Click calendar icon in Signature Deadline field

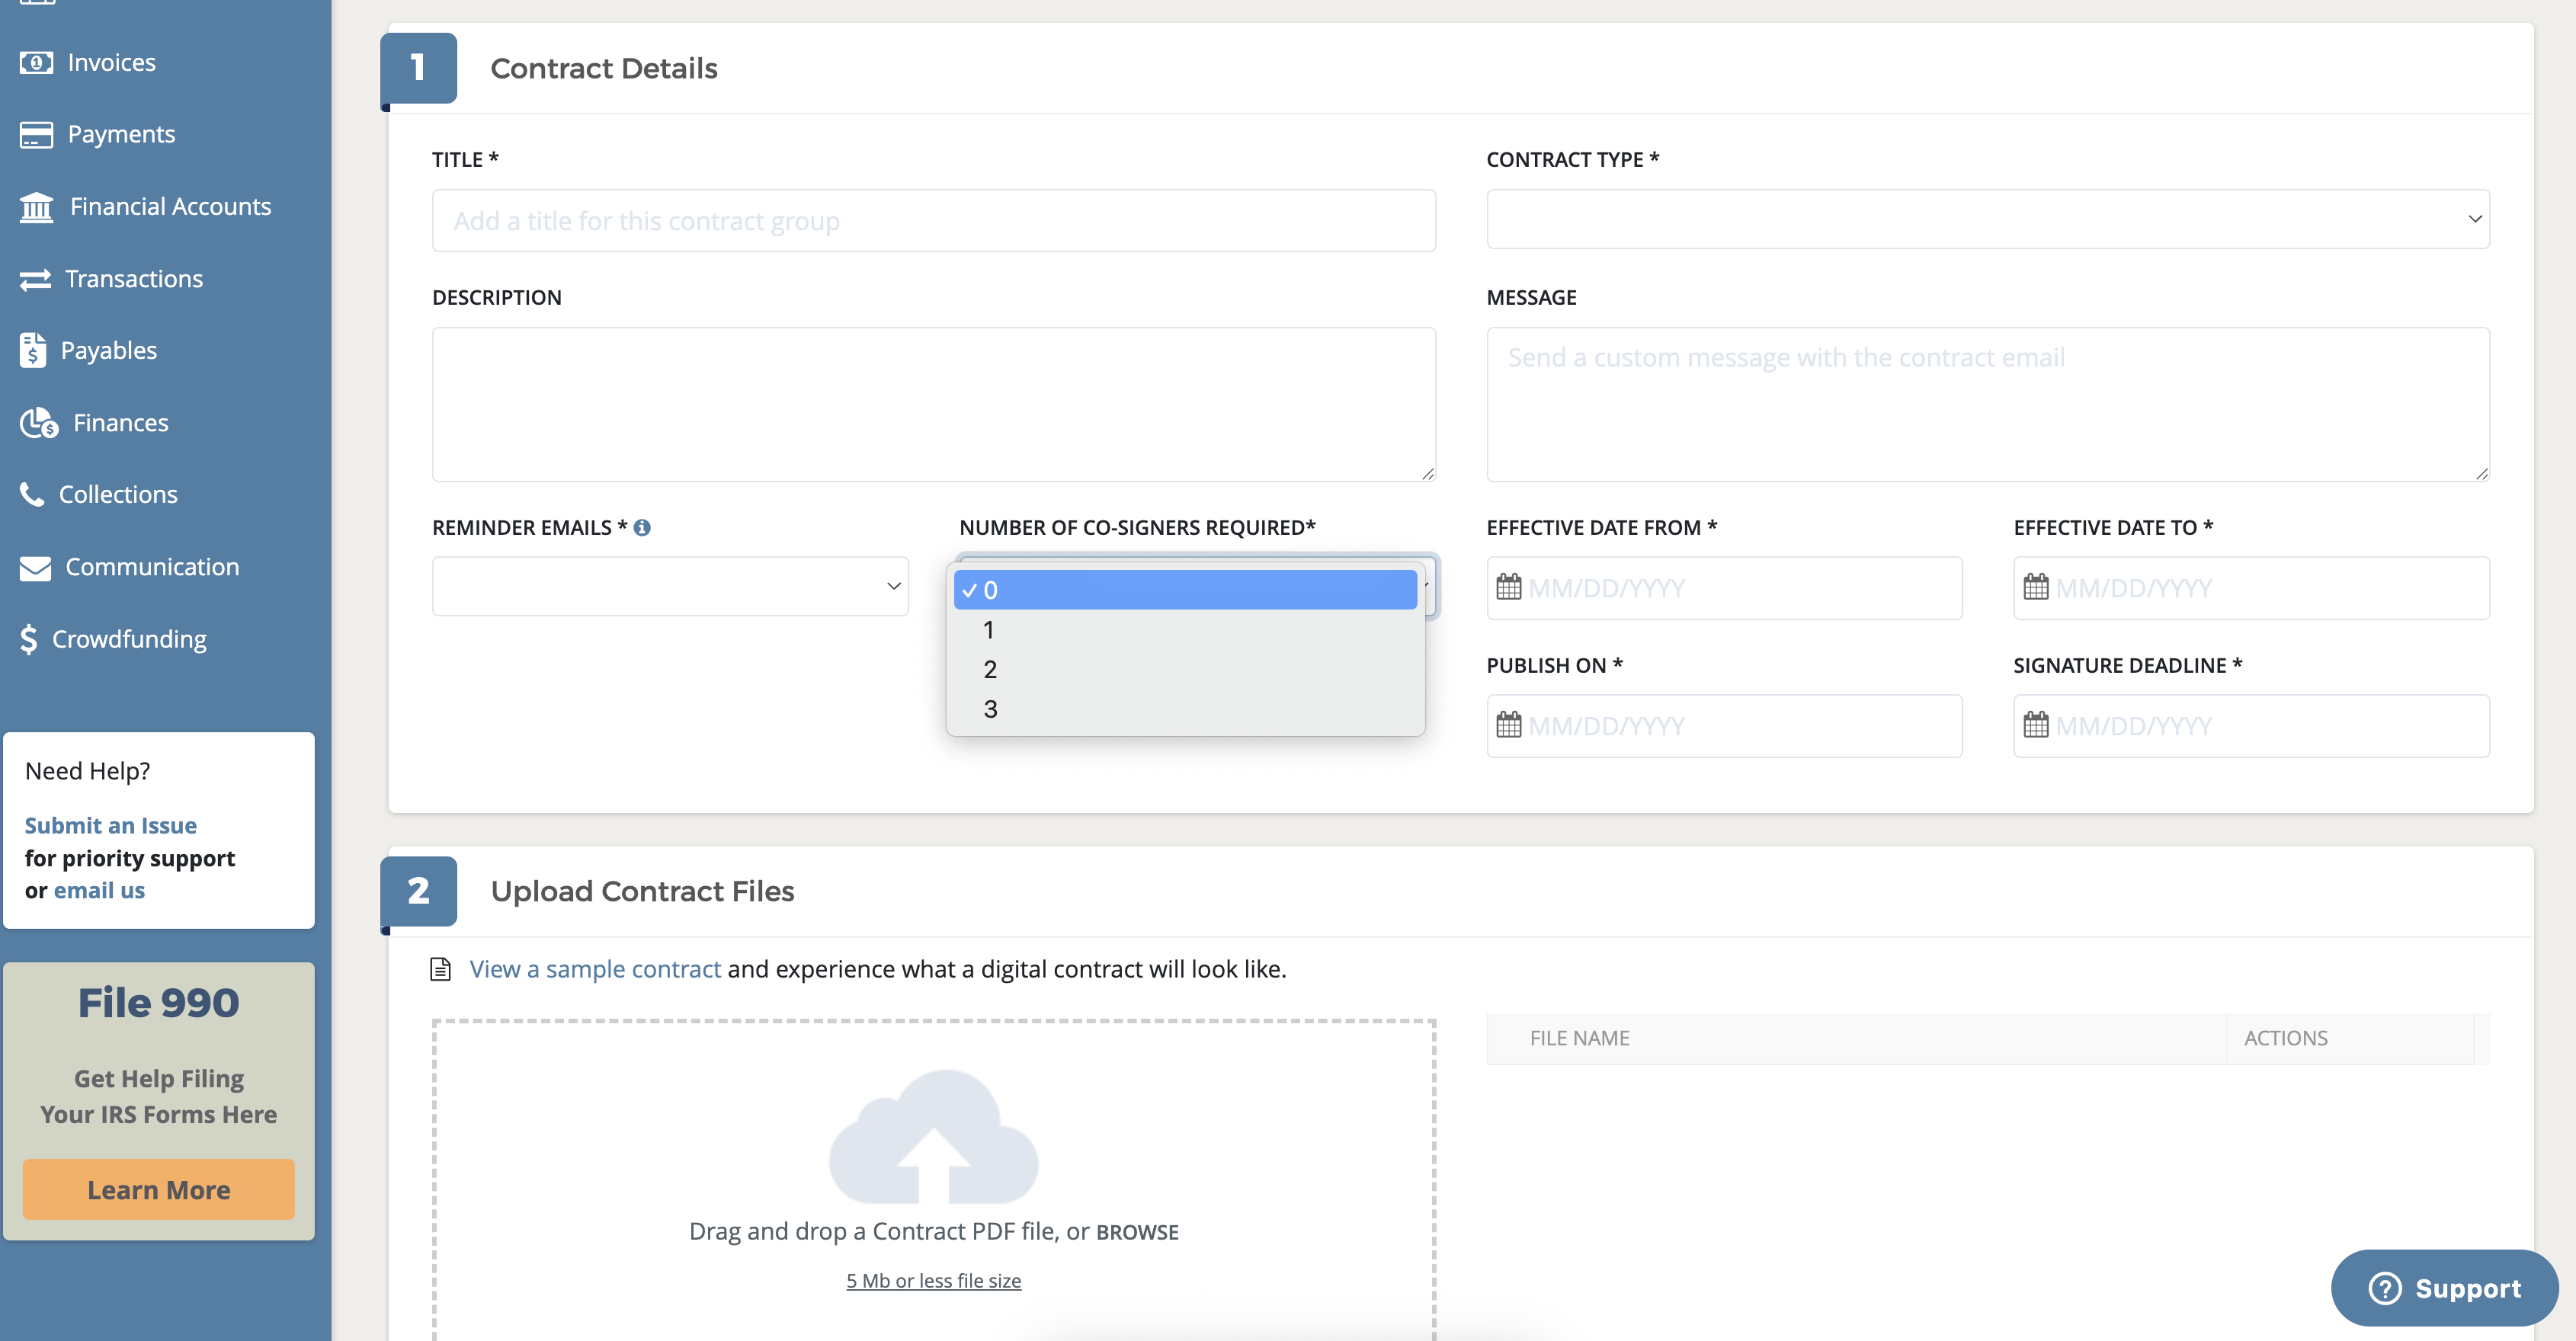[x=2035, y=725]
